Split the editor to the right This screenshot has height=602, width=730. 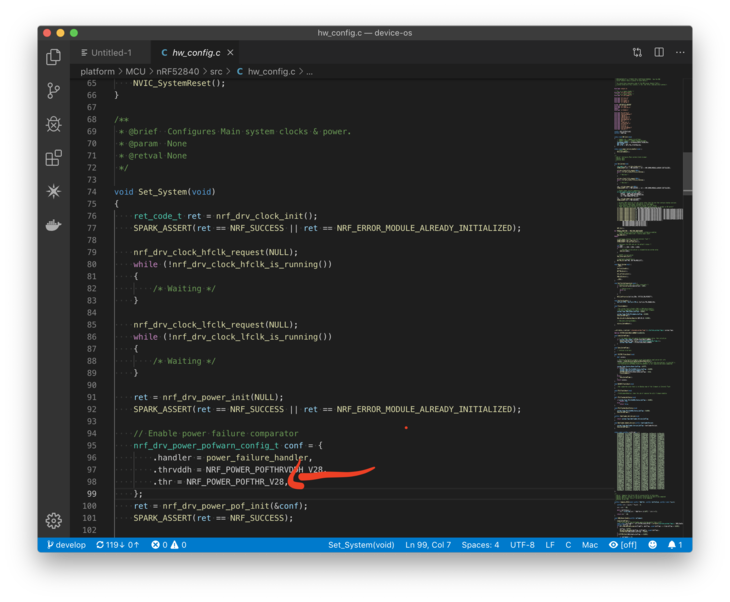[x=659, y=53]
